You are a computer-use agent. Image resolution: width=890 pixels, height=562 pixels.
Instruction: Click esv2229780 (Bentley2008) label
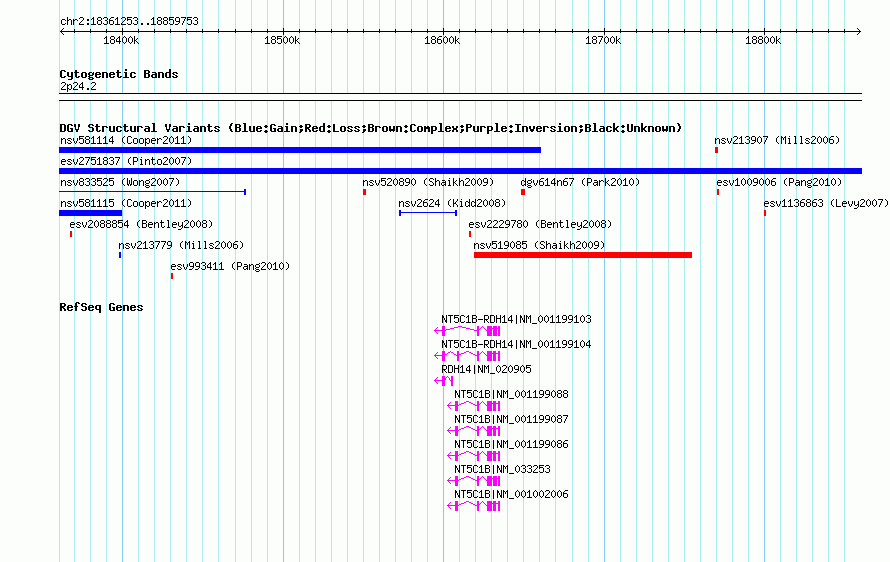540,224
